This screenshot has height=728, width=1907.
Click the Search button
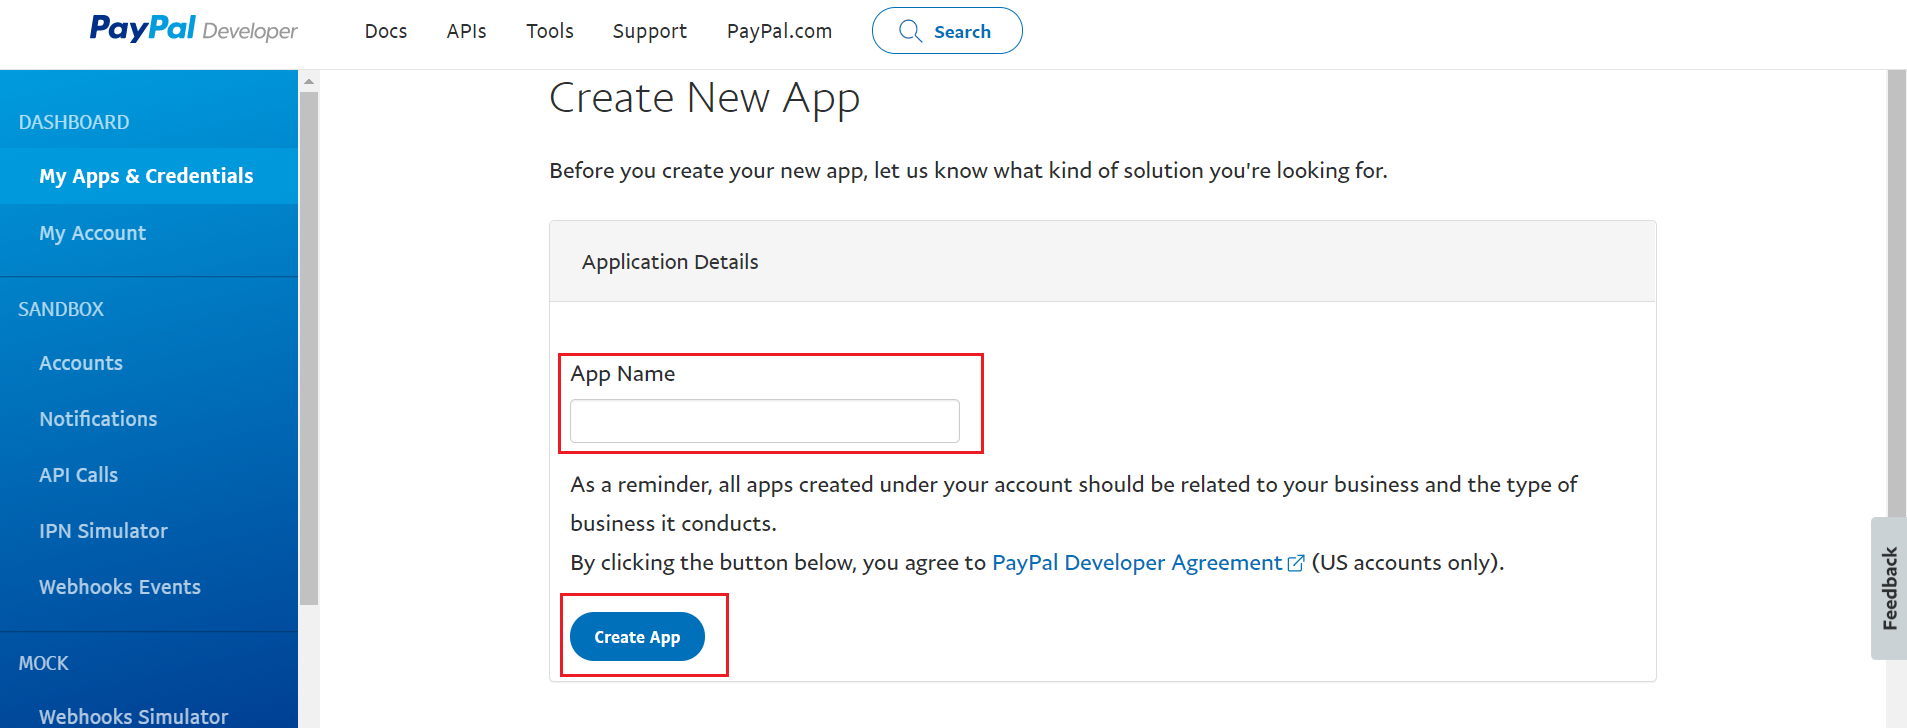pyautogui.click(x=947, y=31)
